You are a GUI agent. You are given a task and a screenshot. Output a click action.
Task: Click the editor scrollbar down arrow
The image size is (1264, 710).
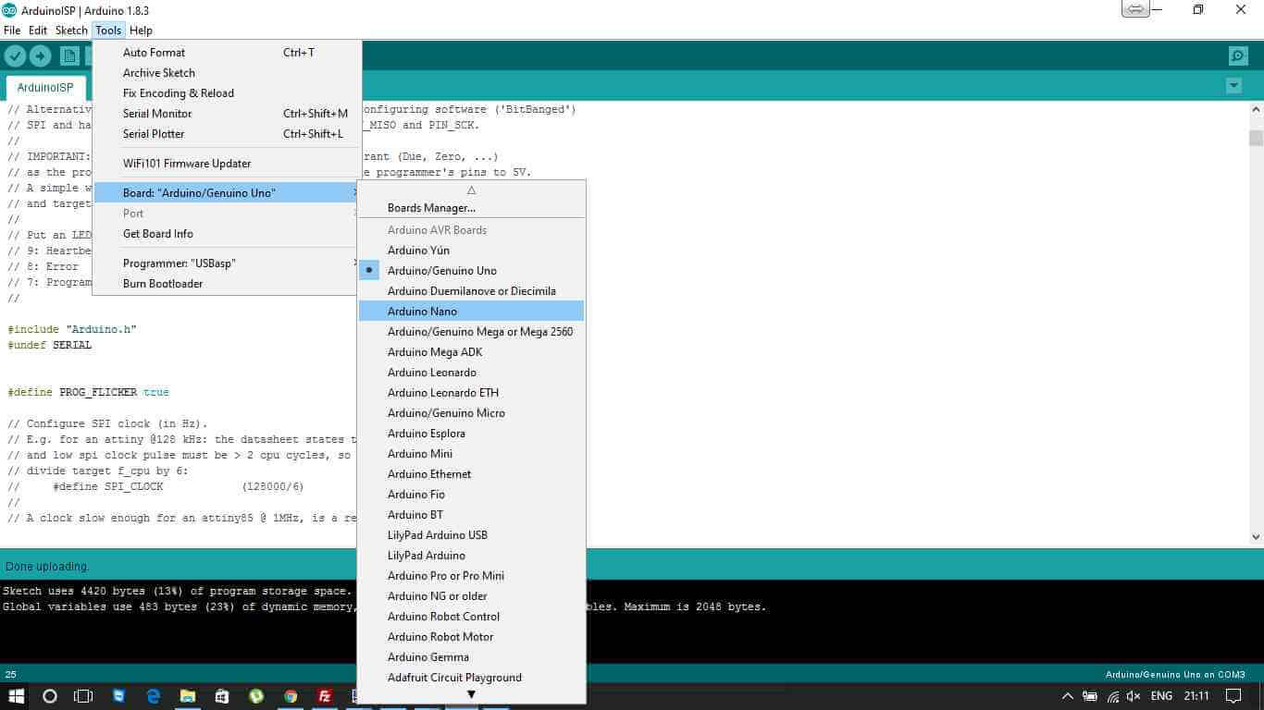tap(1256, 537)
